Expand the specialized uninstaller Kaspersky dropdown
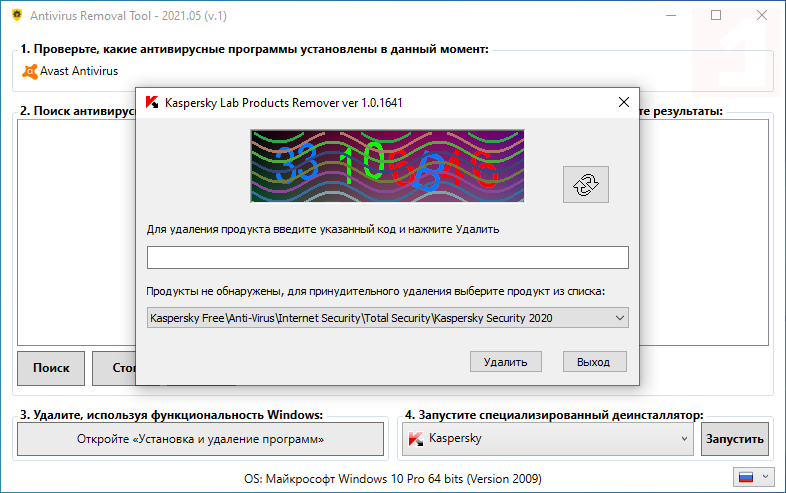The image size is (786, 493). 684,439
